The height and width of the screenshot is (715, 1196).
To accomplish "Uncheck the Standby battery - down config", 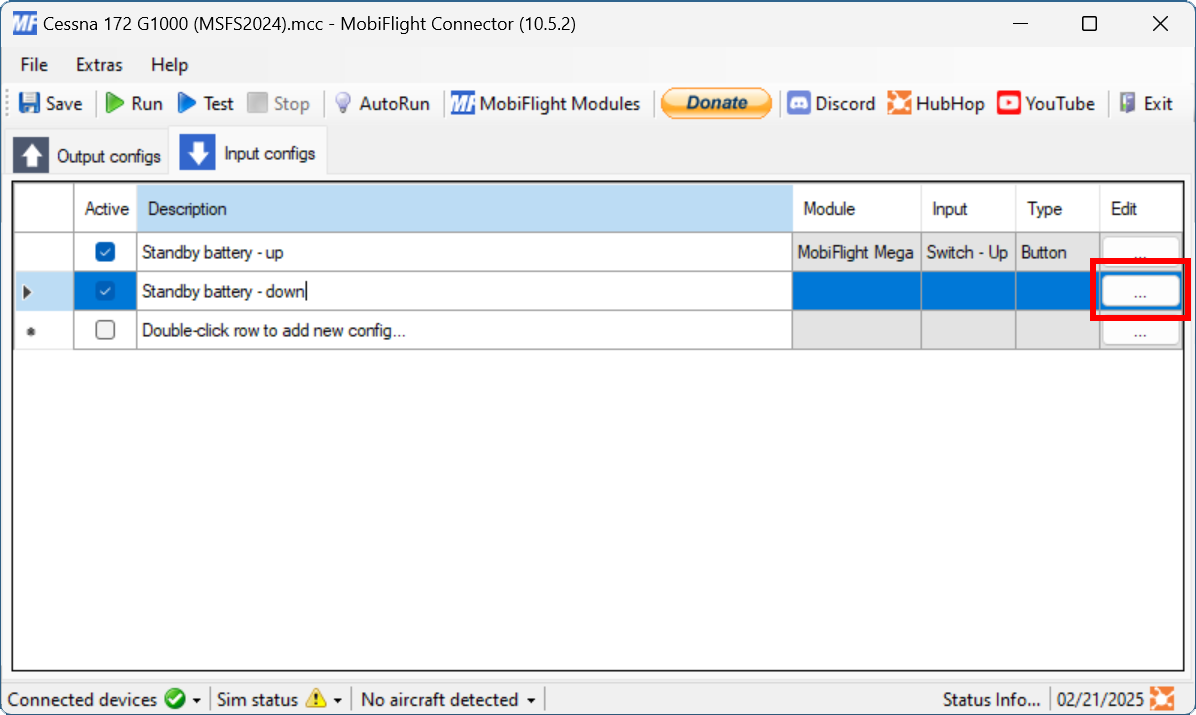I will [x=105, y=291].
